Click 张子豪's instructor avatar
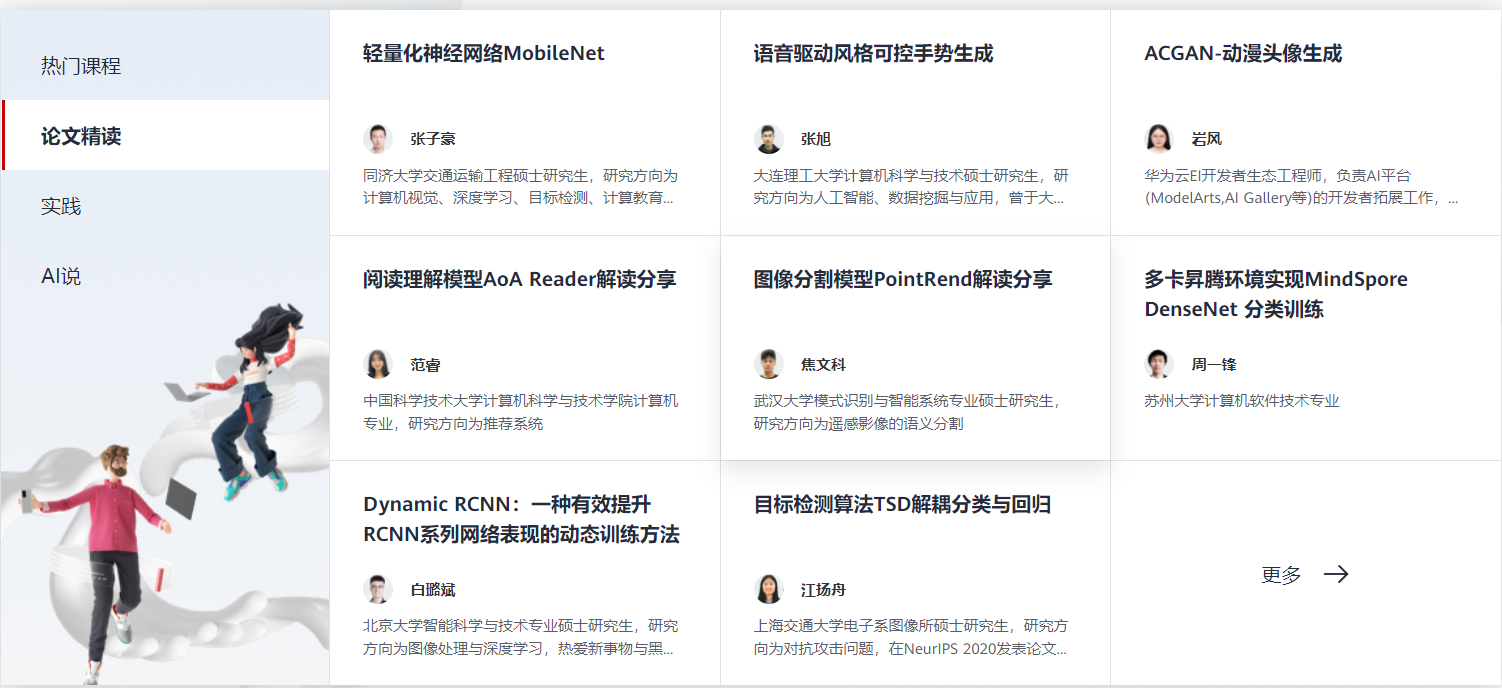1502x688 pixels. click(379, 138)
